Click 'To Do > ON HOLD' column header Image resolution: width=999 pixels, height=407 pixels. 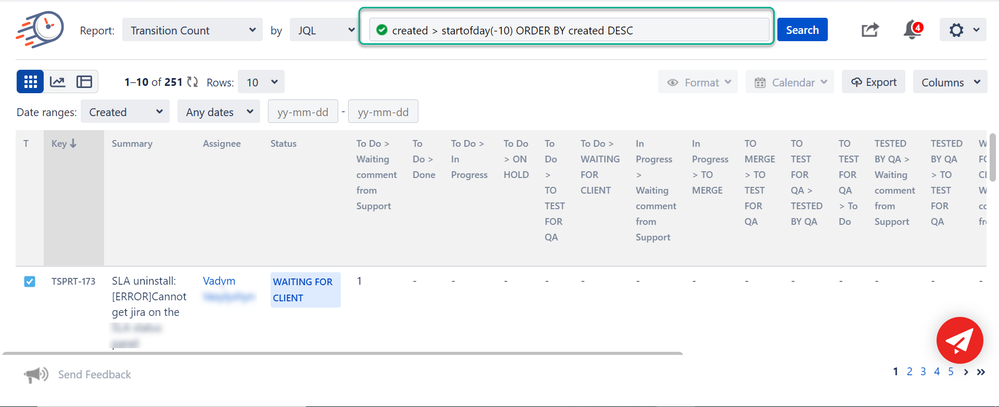pyautogui.click(x=516, y=159)
